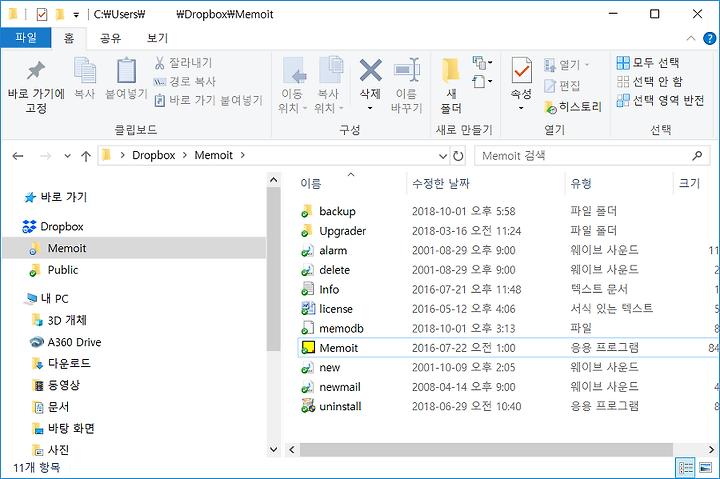720x479 pixels.
Task: Open Documents (문서) in the navigation pane
Action: click(x=51, y=407)
